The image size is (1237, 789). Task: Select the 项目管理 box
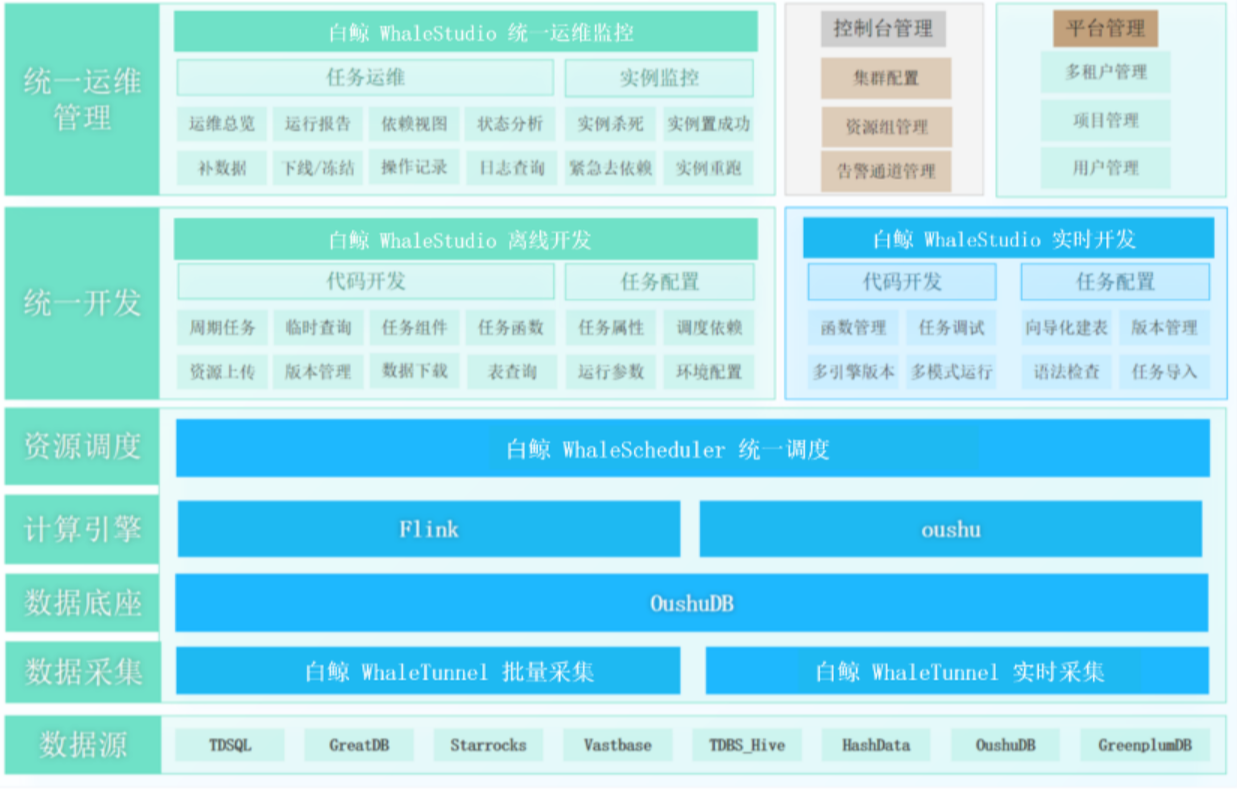1105,120
